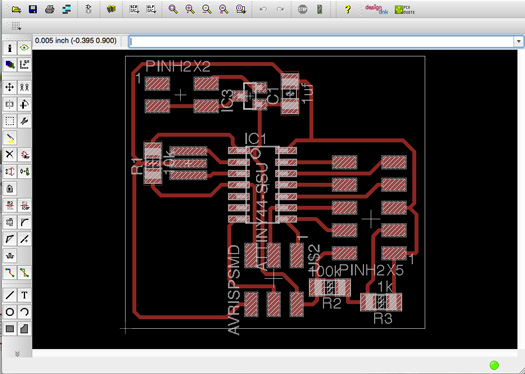Viewport: 525px width, 374px height.
Task: Select the Pinswap tool
Action: click(x=10, y=171)
